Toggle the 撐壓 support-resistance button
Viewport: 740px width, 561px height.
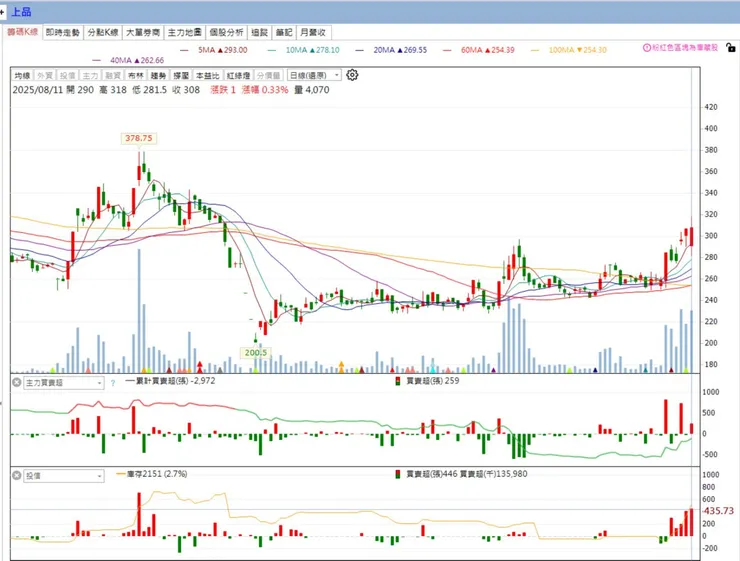181,75
